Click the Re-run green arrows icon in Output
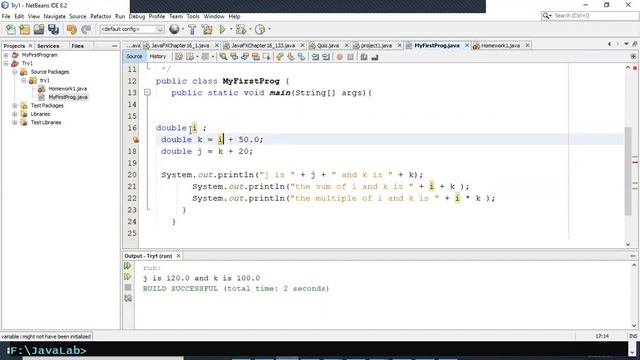The width and height of the screenshot is (640, 360). 127,266
